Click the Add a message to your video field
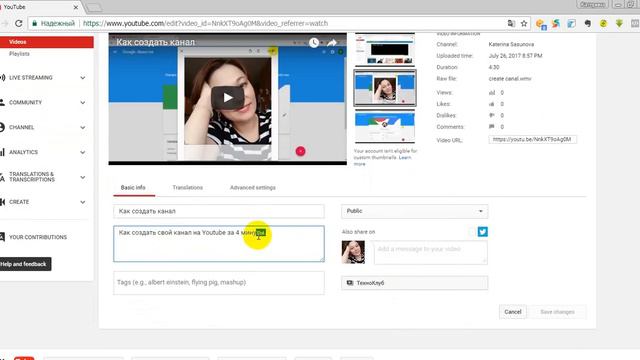This screenshot has height=360, width=640. [x=431, y=253]
